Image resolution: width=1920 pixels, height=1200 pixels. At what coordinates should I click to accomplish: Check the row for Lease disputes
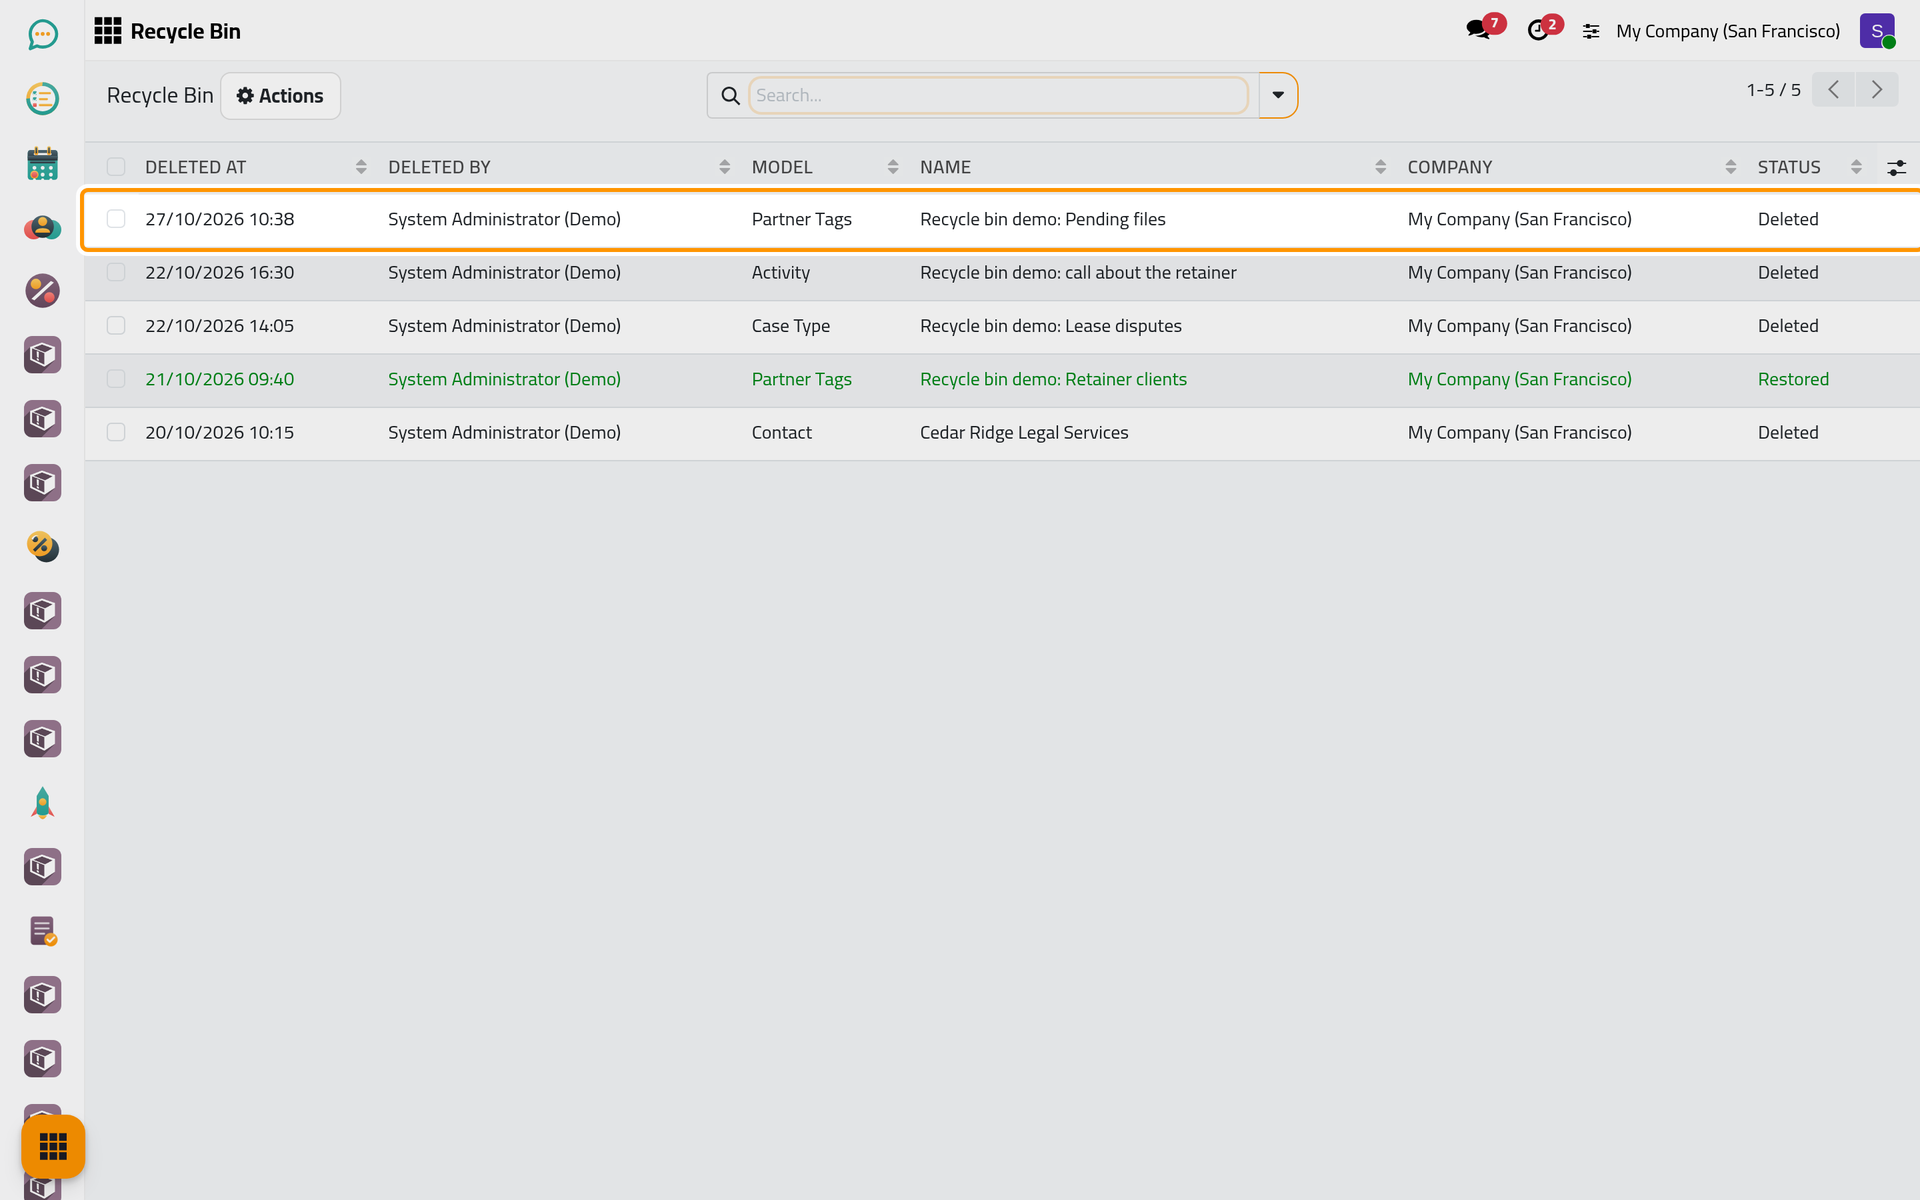coord(116,326)
